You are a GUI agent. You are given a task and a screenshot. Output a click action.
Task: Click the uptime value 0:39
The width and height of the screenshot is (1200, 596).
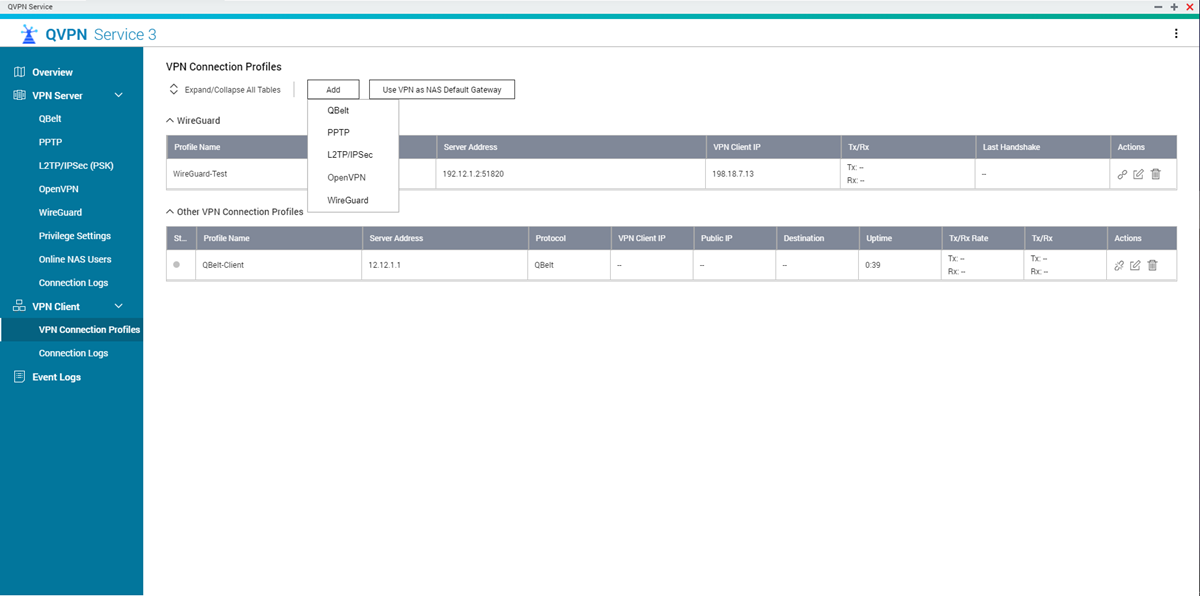pyautogui.click(x=873, y=265)
